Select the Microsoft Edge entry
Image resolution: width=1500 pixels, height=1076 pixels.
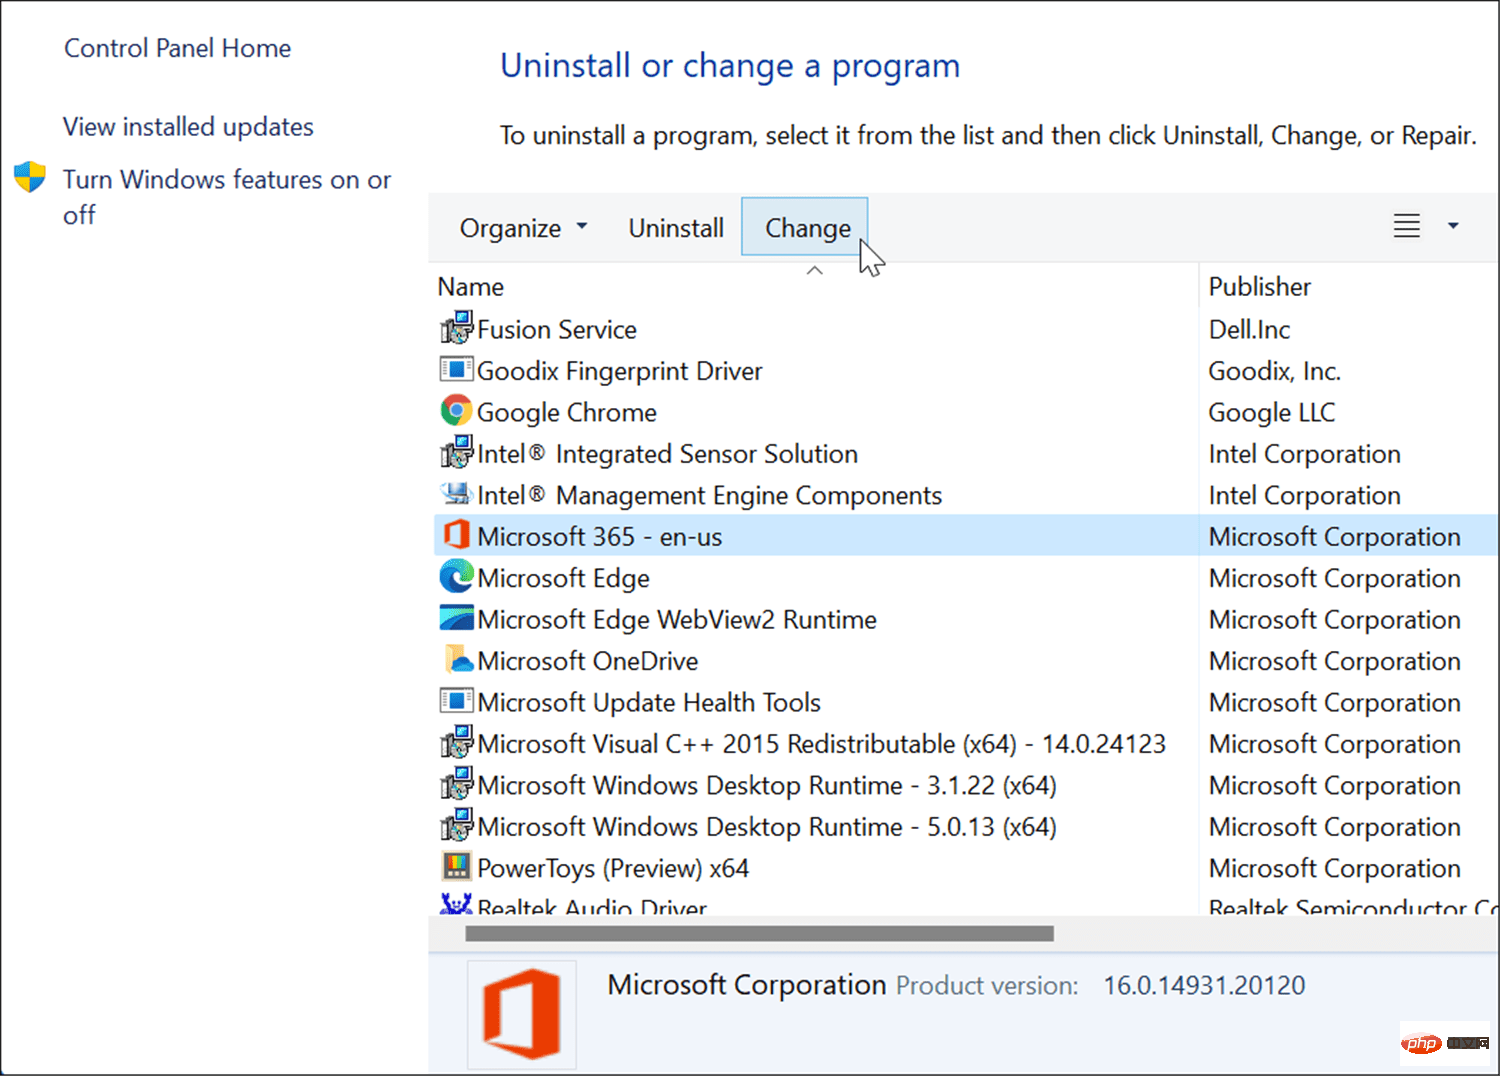[563, 578]
